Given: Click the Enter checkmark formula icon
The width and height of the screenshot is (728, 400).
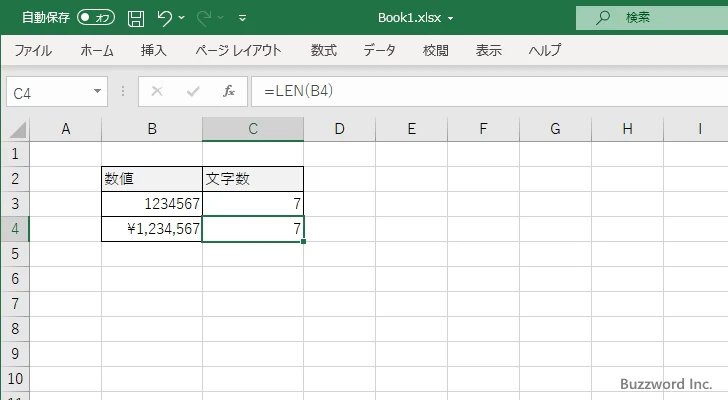Looking at the screenshot, I should tap(193, 91).
